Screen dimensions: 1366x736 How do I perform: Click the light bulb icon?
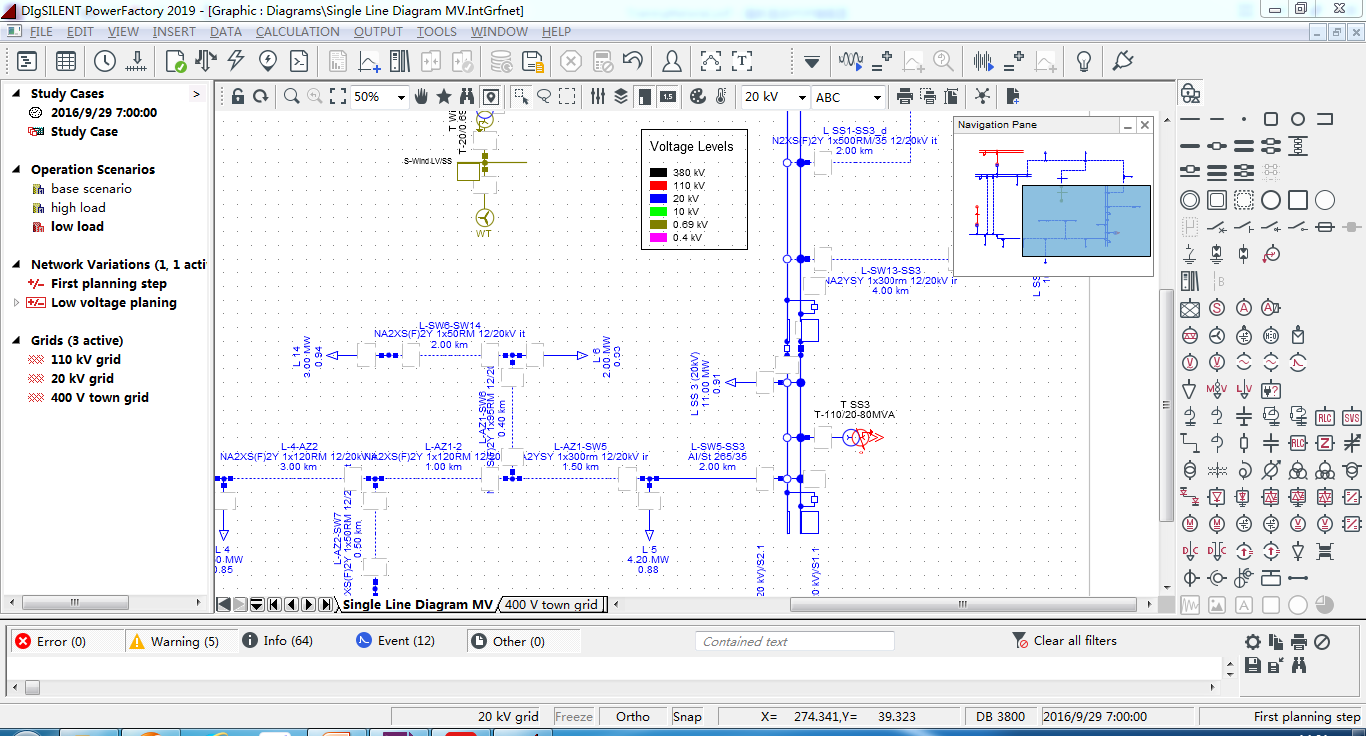click(x=1082, y=61)
